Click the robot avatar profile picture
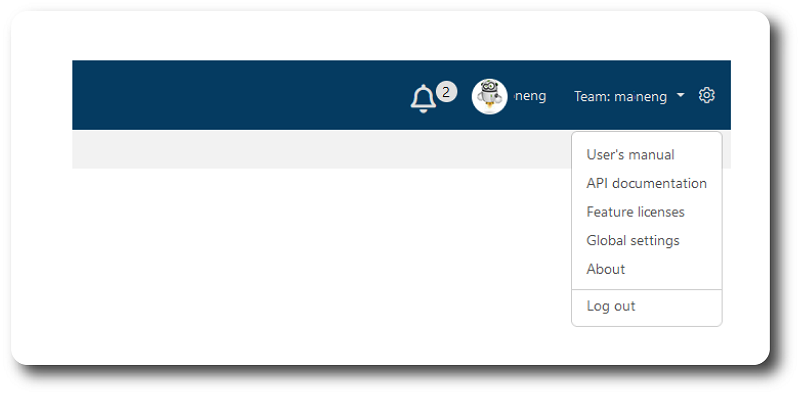The image size is (800, 395). click(x=489, y=96)
